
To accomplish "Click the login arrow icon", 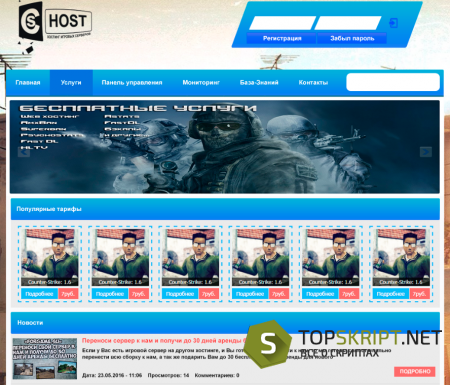I will (x=393, y=23).
